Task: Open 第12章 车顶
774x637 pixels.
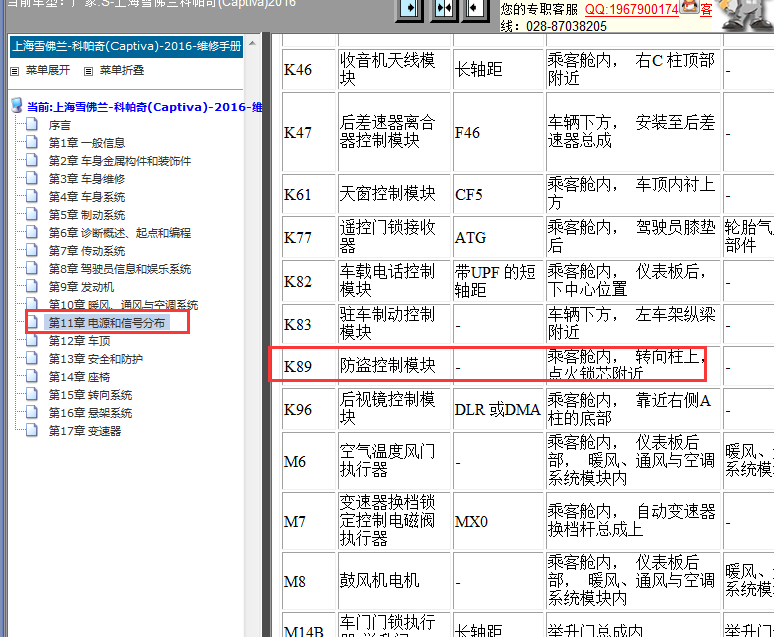Action: click(79, 341)
